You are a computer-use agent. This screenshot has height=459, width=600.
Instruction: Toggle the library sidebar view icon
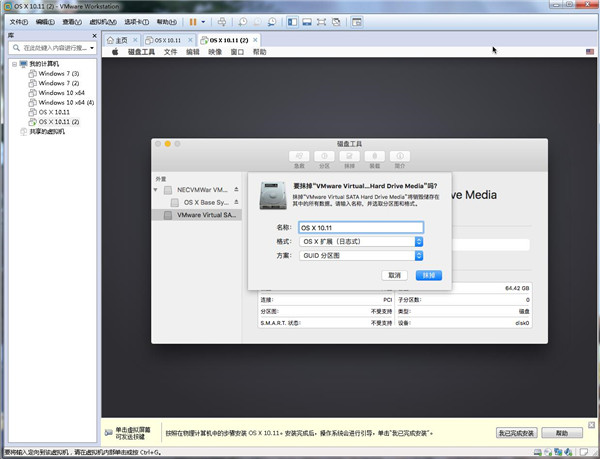pos(292,22)
